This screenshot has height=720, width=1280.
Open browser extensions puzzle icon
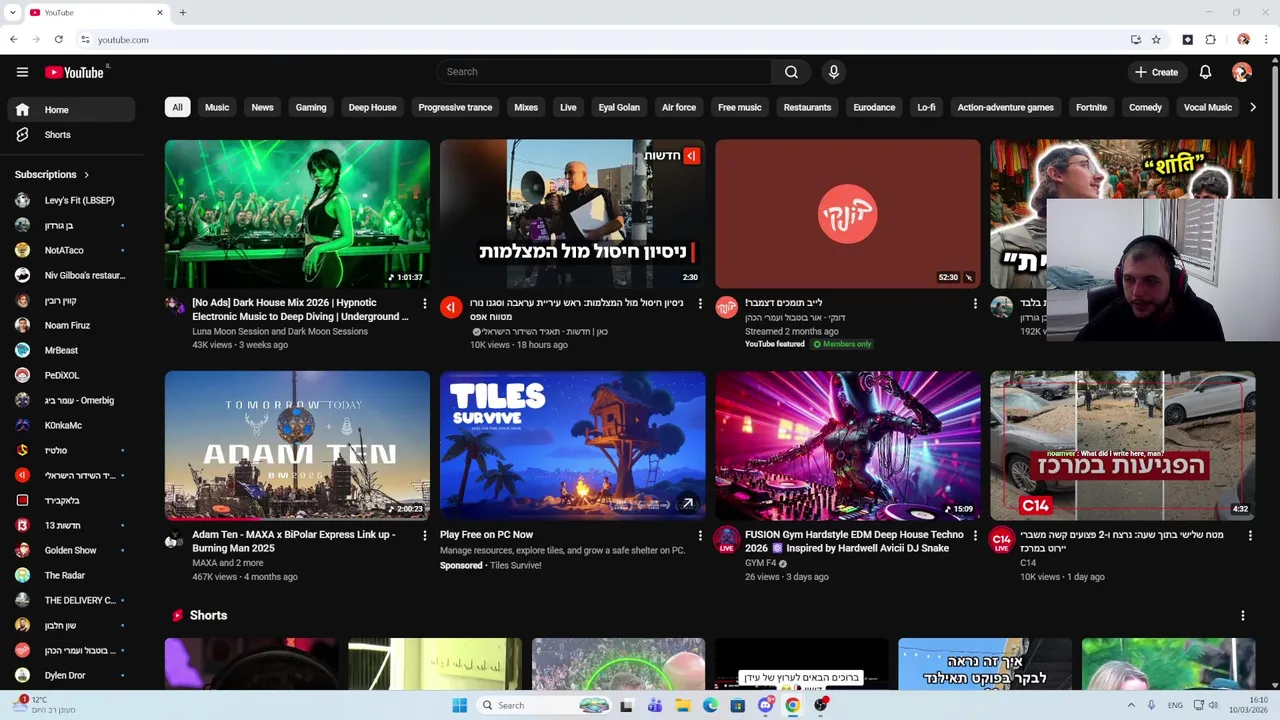1210,40
